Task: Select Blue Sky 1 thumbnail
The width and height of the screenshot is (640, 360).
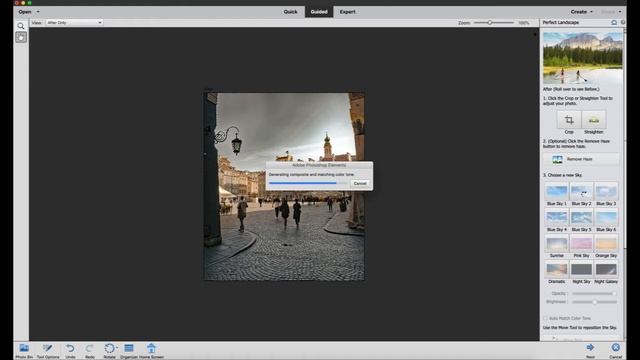Action: pos(557,192)
